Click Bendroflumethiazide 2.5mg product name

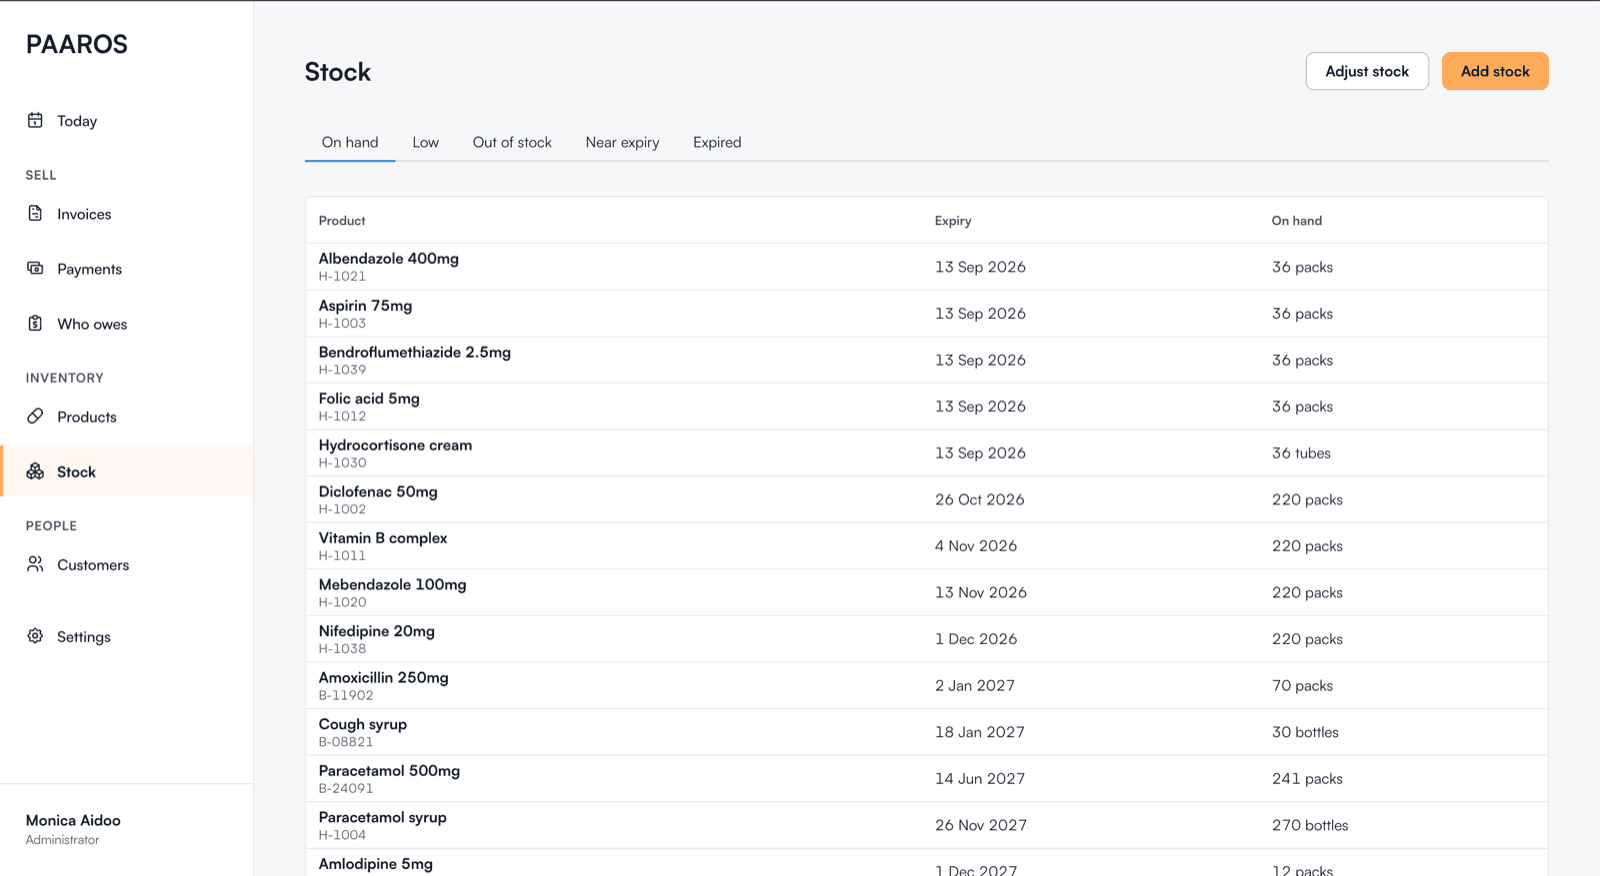(x=415, y=352)
